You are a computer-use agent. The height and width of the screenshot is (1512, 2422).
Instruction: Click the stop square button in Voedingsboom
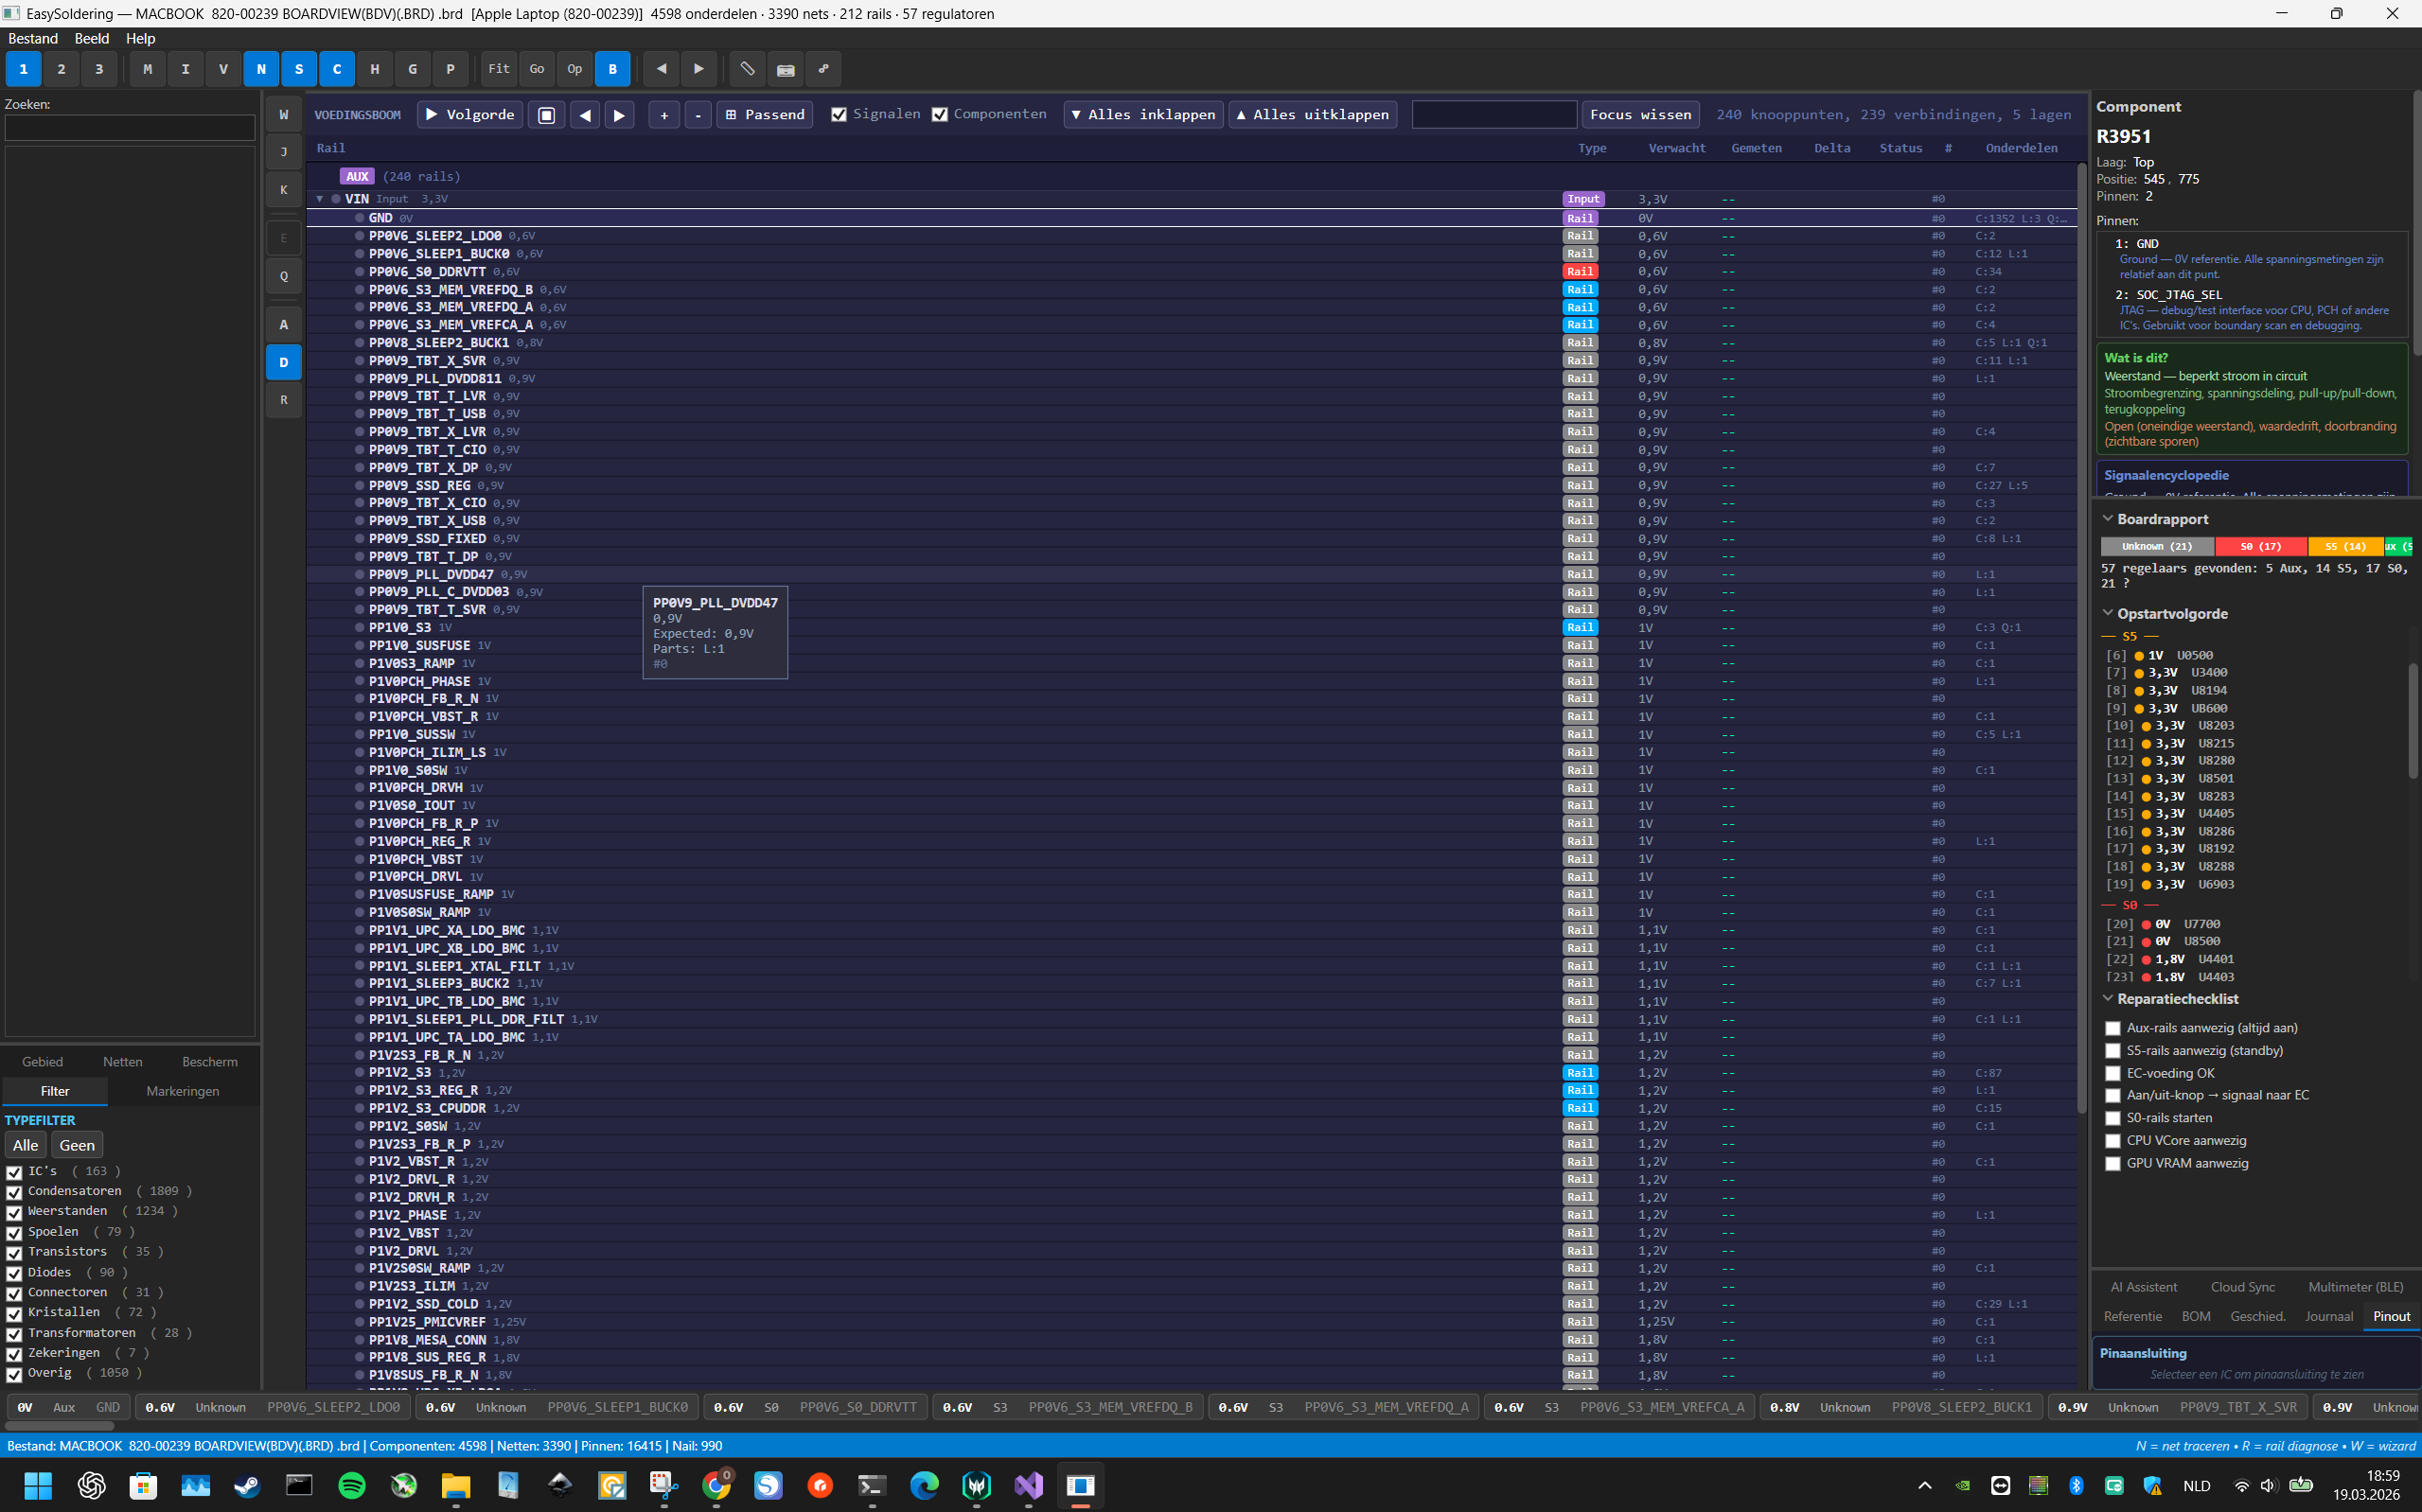coord(546,115)
